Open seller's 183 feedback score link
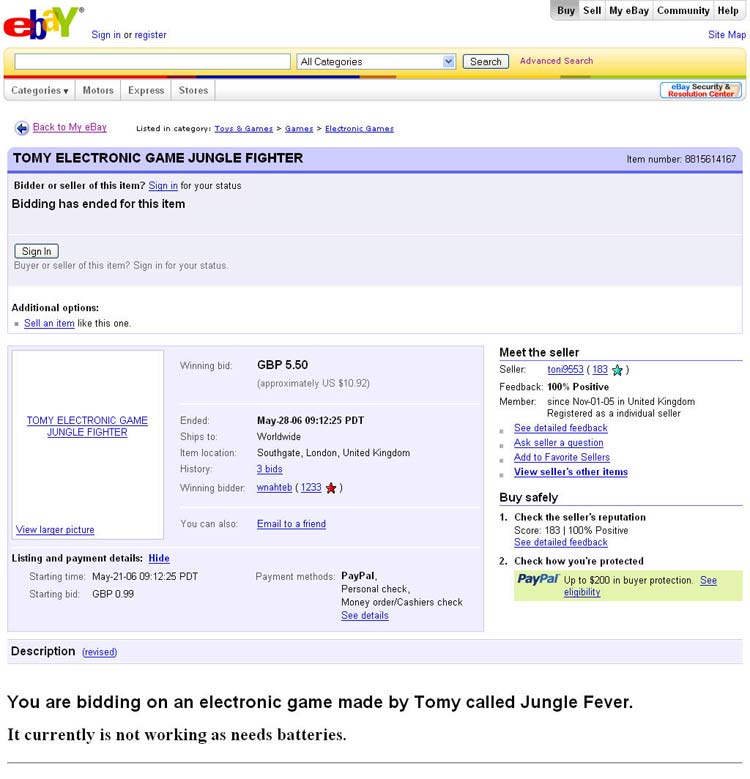Image resolution: width=750 pixels, height=779 pixels. (x=600, y=370)
